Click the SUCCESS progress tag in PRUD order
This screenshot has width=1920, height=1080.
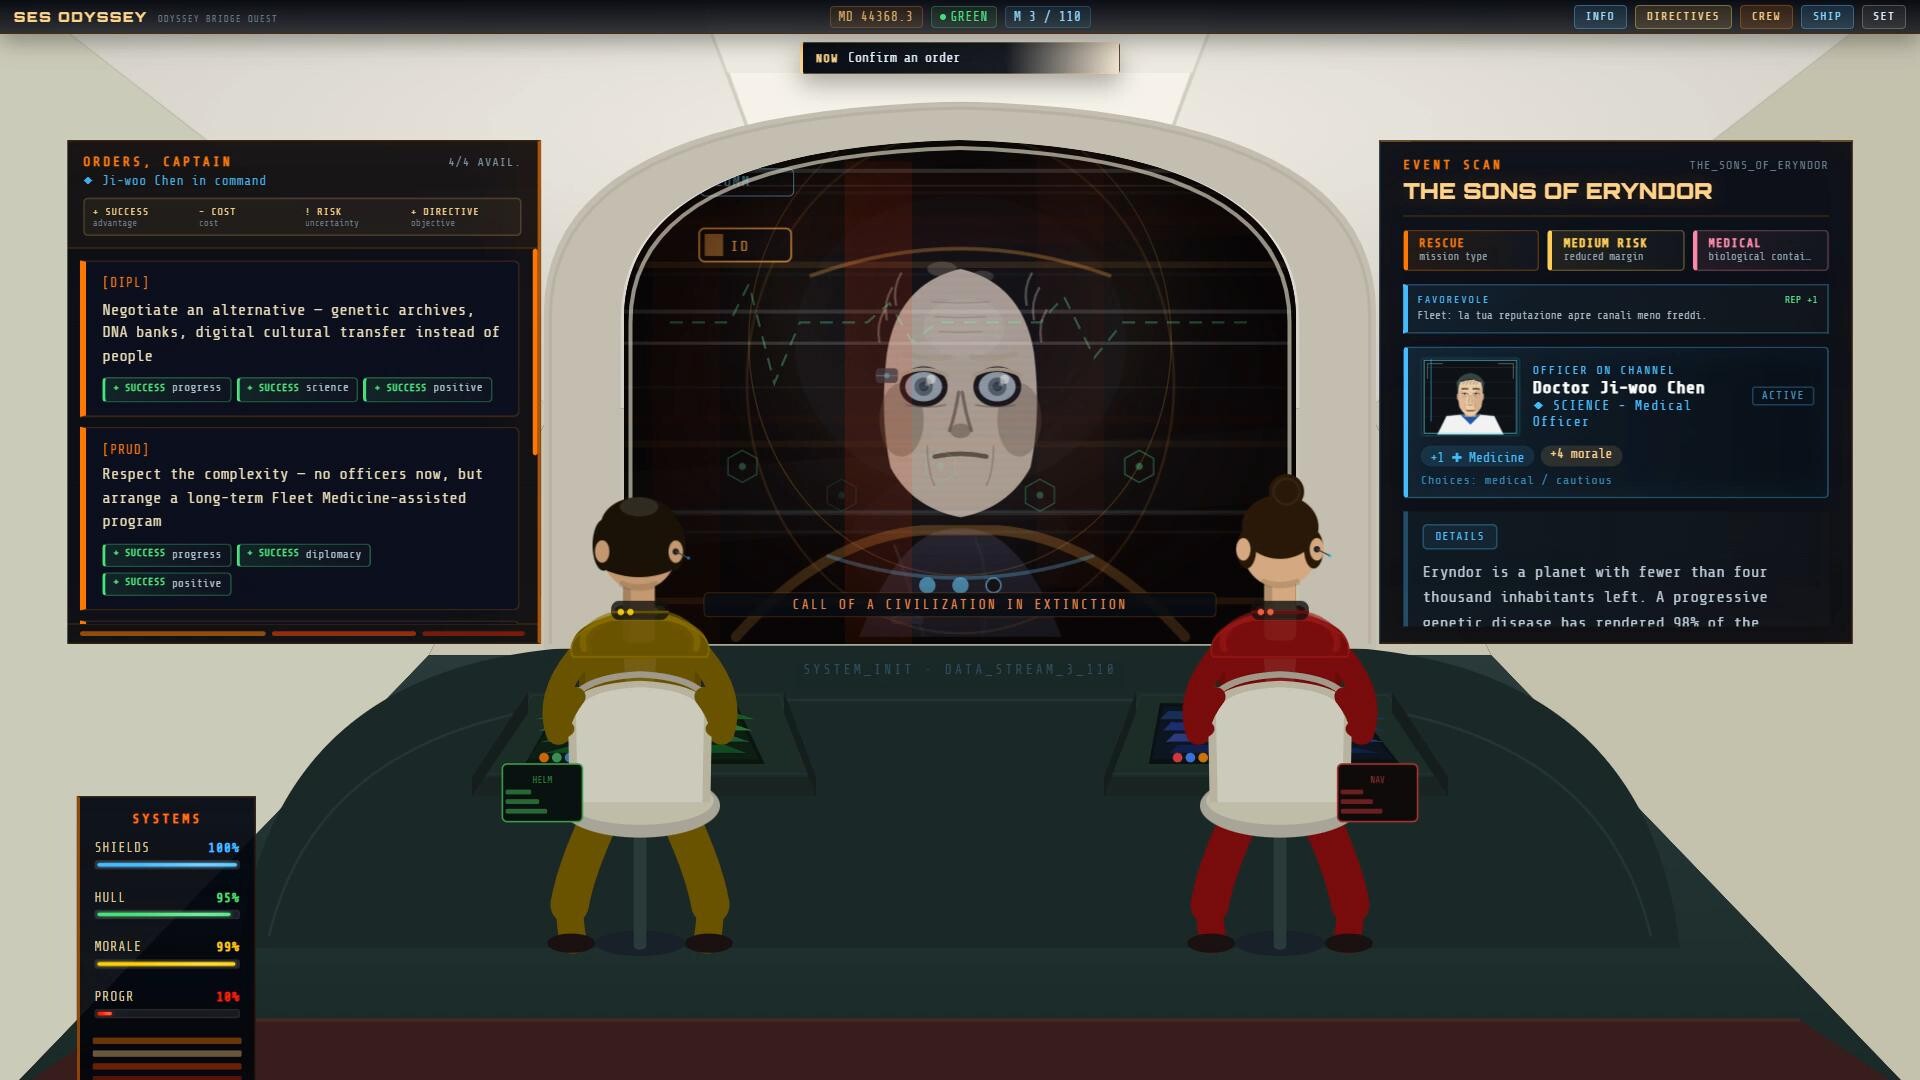tap(167, 554)
